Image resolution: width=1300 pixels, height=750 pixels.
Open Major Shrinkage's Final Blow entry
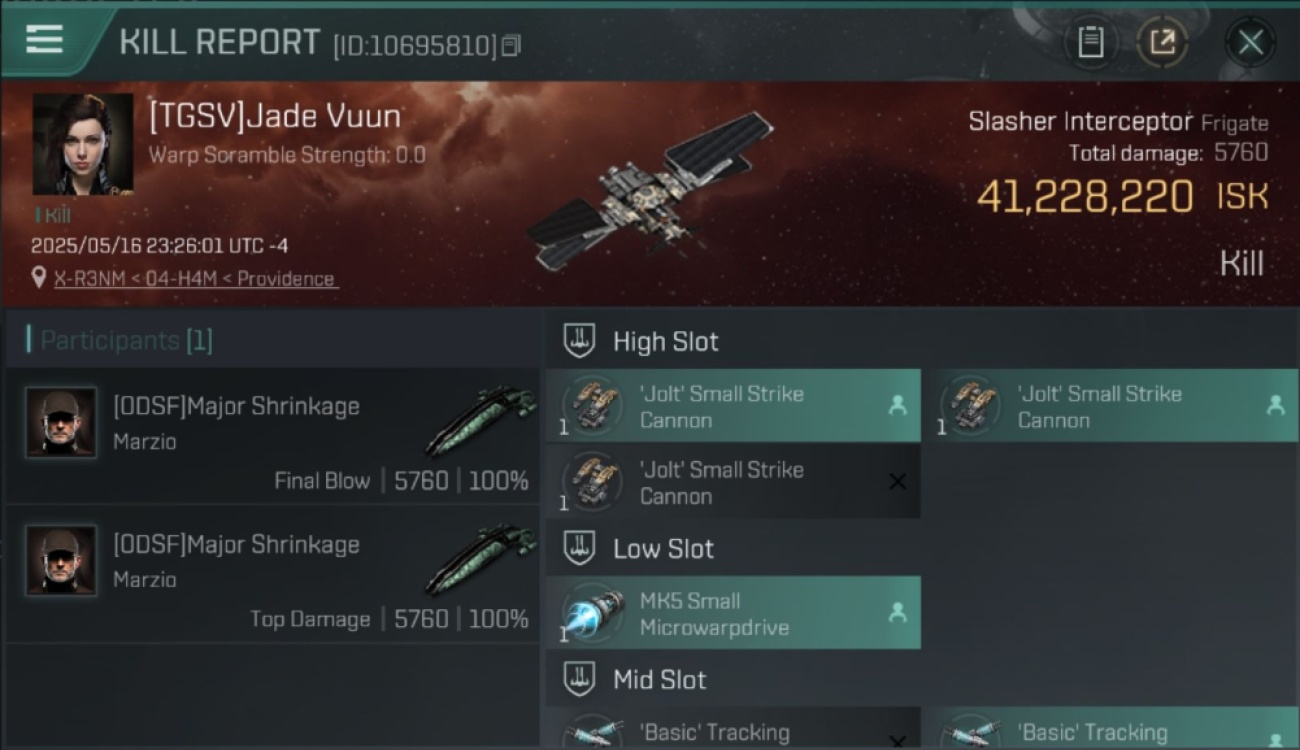coord(273,436)
